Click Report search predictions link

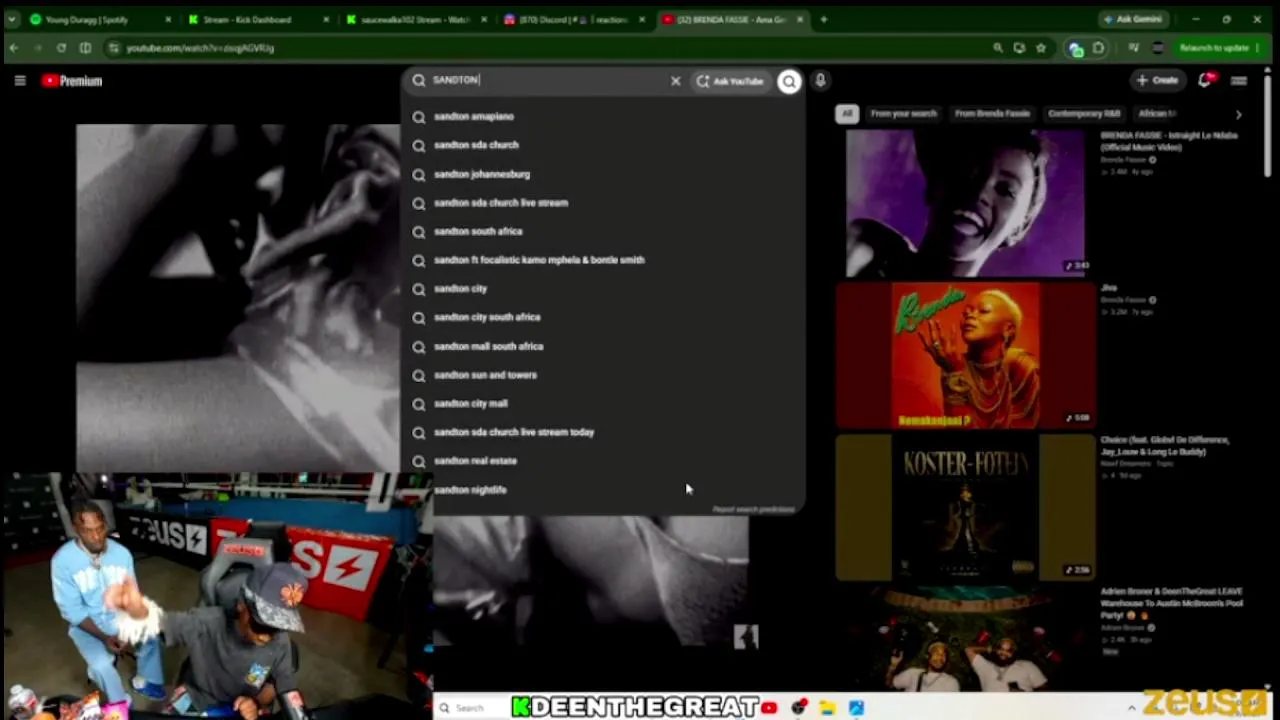point(753,510)
